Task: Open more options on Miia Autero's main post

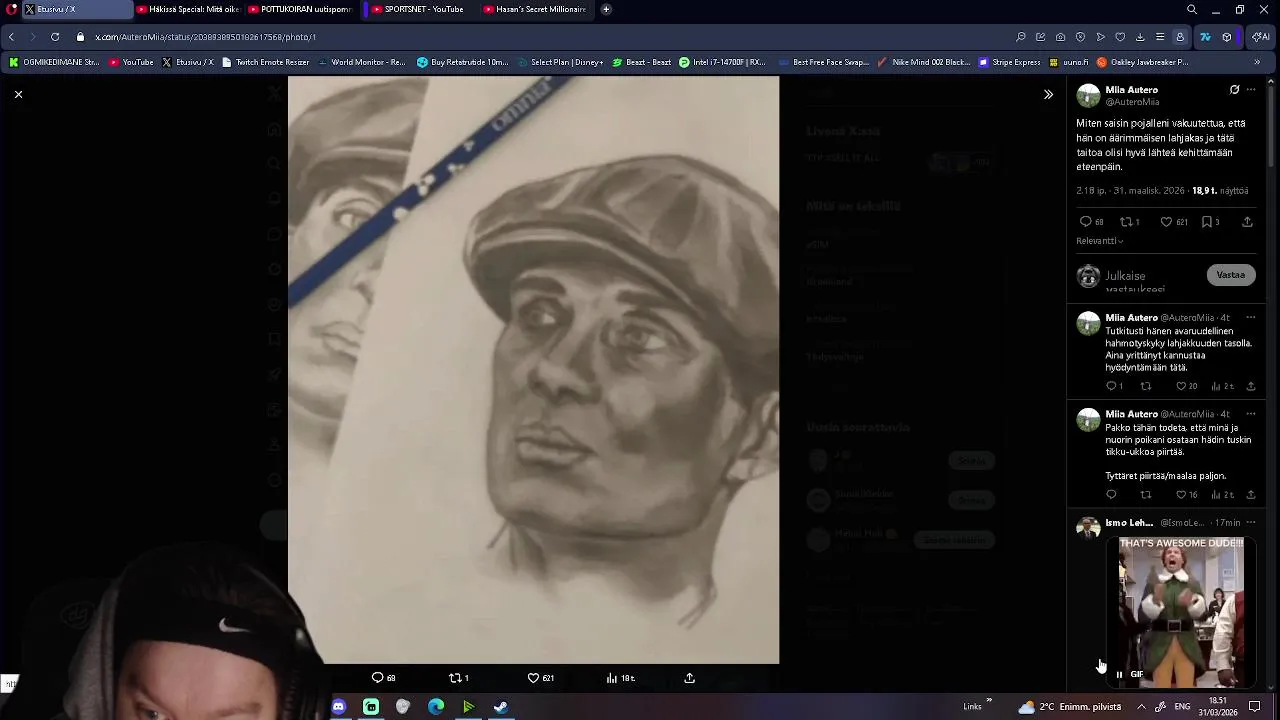Action: (x=1250, y=90)
